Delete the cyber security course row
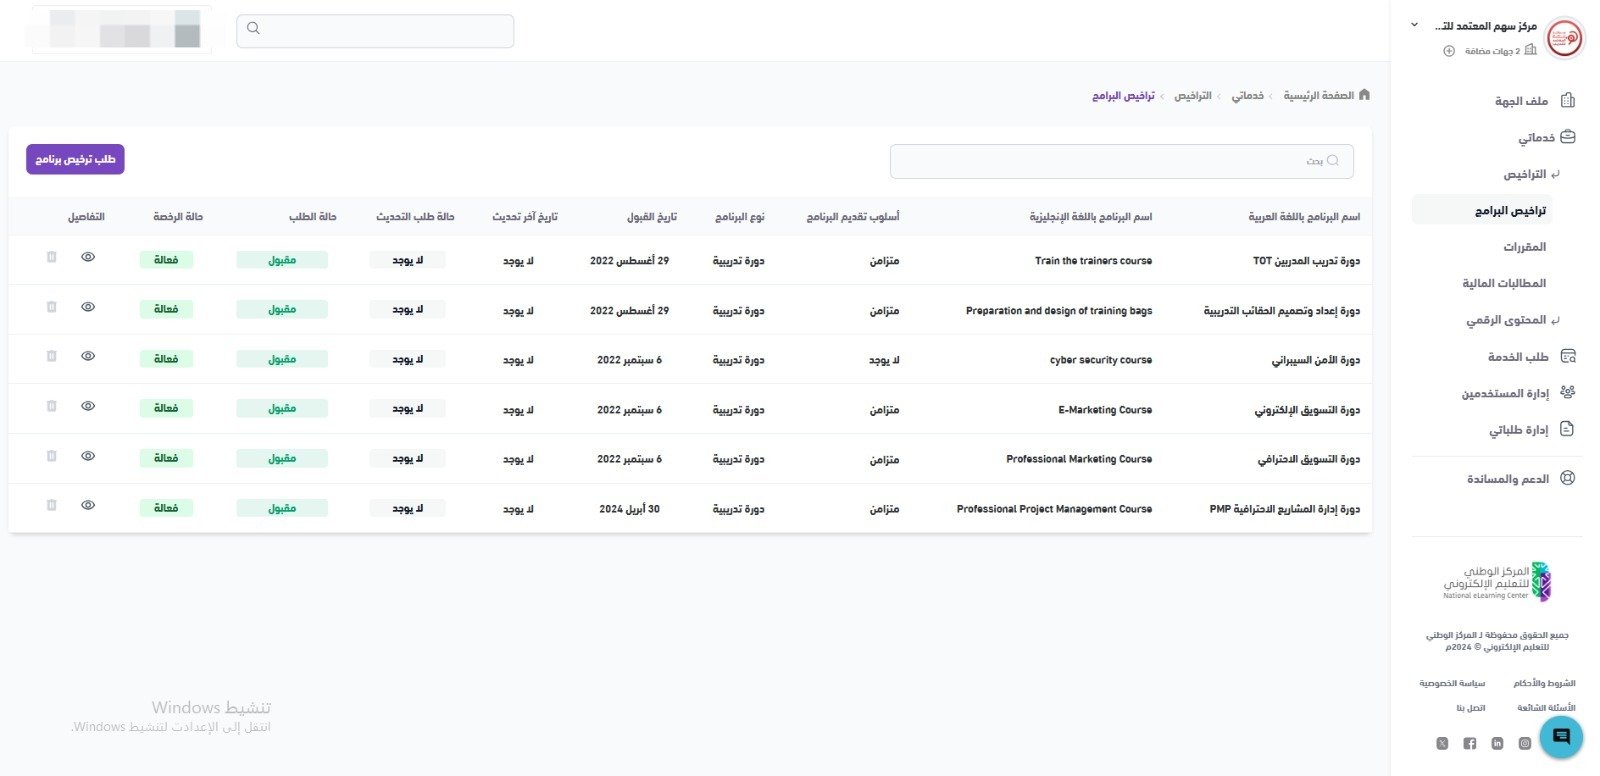Screen dimensions: 1600x776 point(52,357)
